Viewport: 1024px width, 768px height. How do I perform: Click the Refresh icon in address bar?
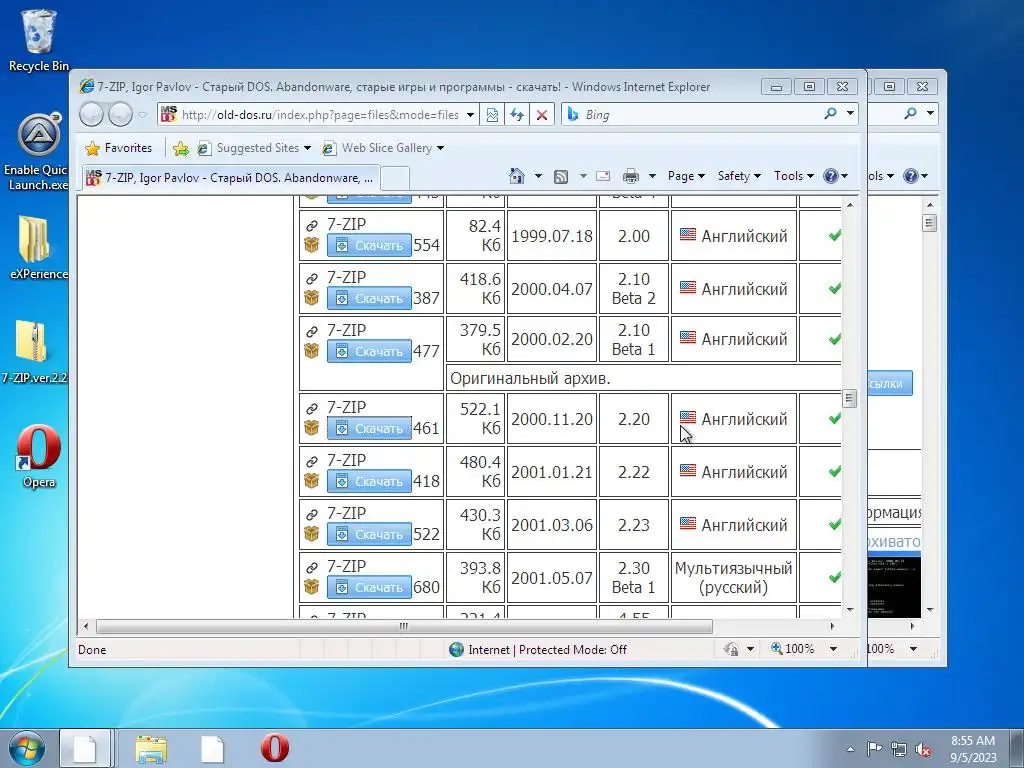pos(517,115)
